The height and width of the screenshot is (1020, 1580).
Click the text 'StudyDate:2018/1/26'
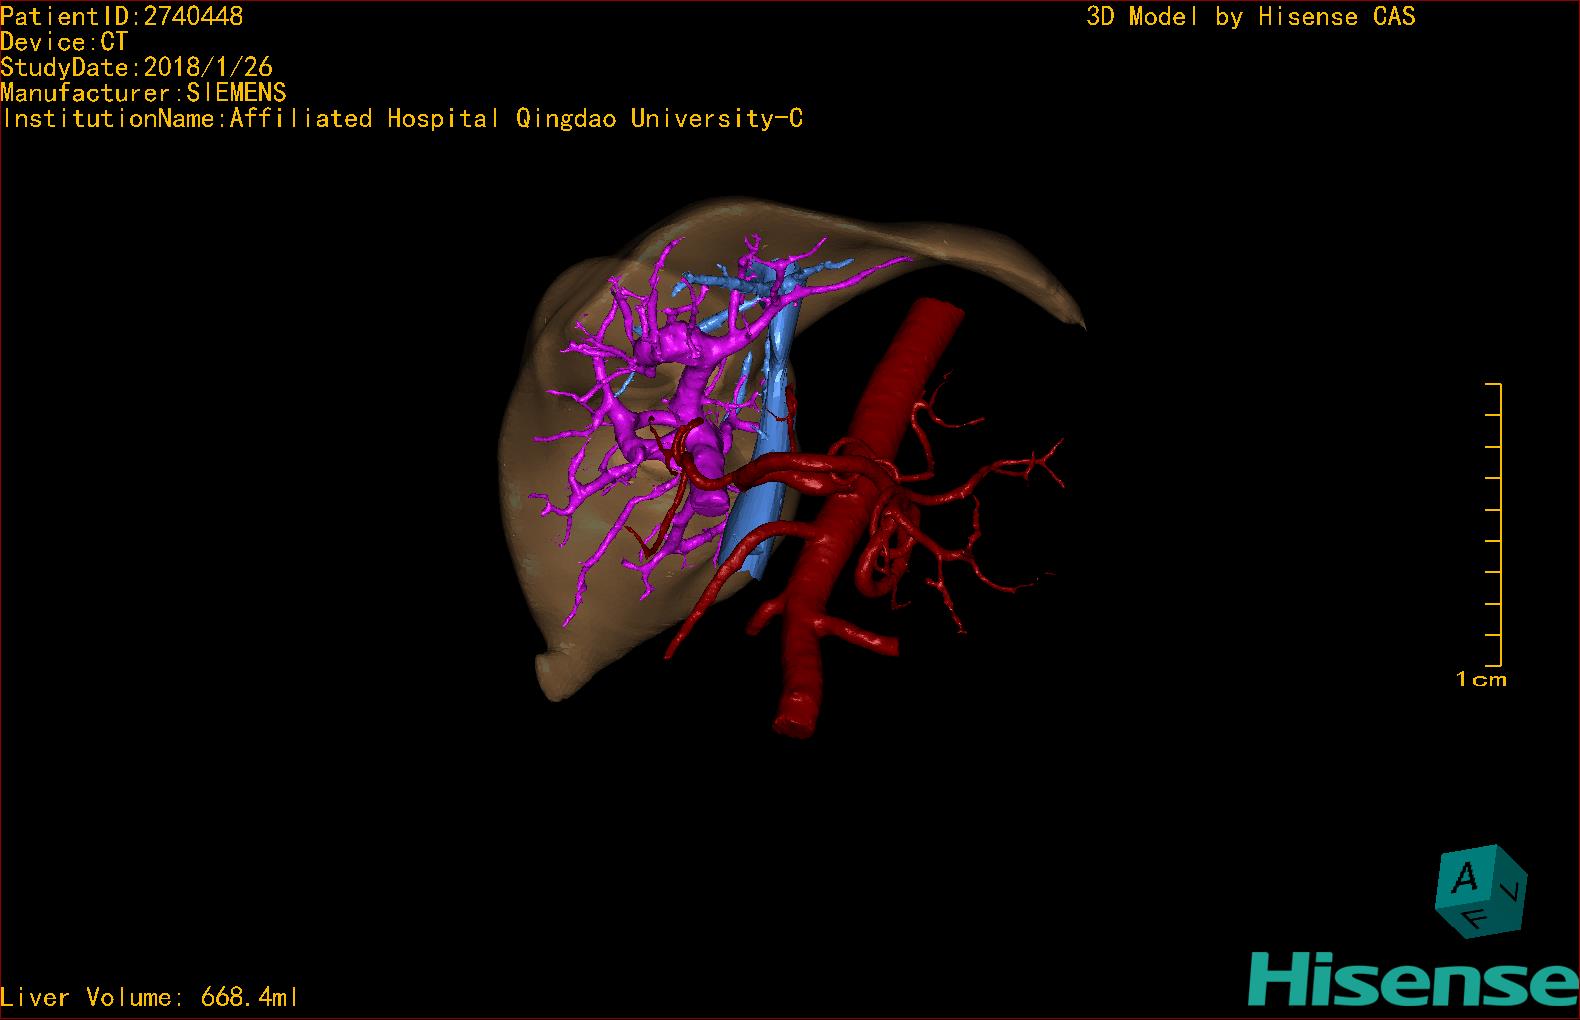[136, 67]
